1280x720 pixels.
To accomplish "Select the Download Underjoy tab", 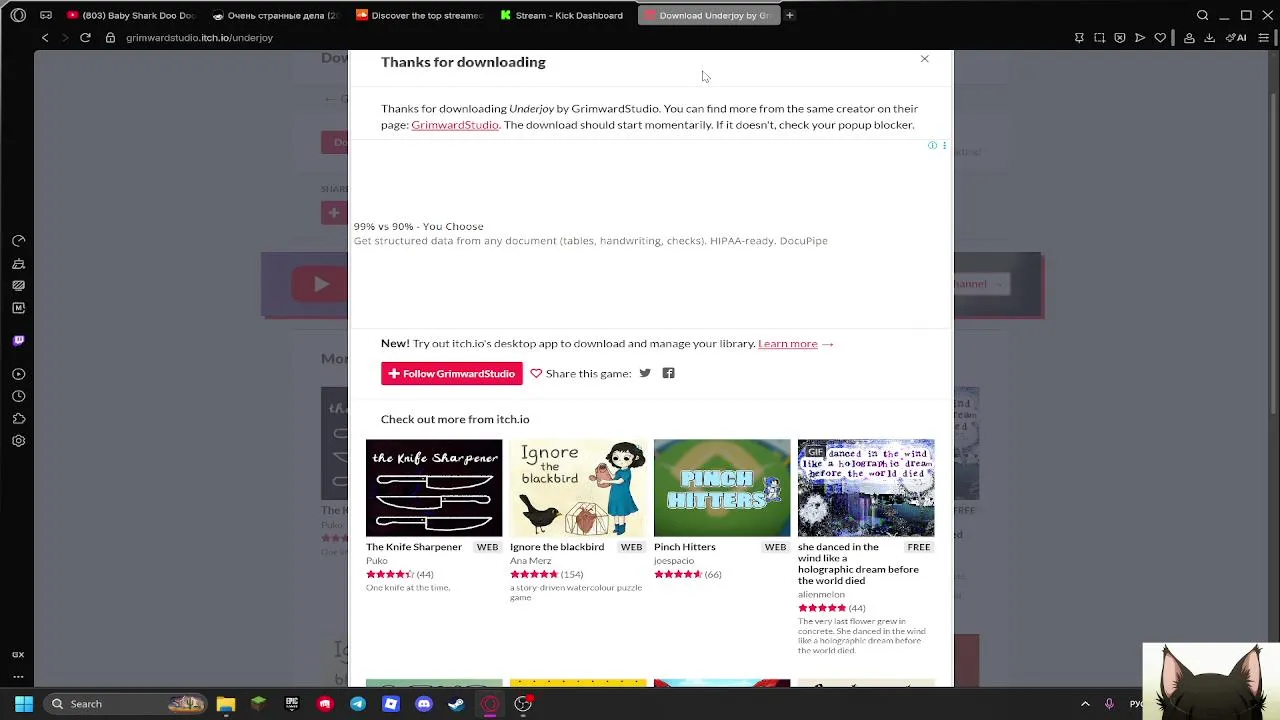I will point(708,15).
